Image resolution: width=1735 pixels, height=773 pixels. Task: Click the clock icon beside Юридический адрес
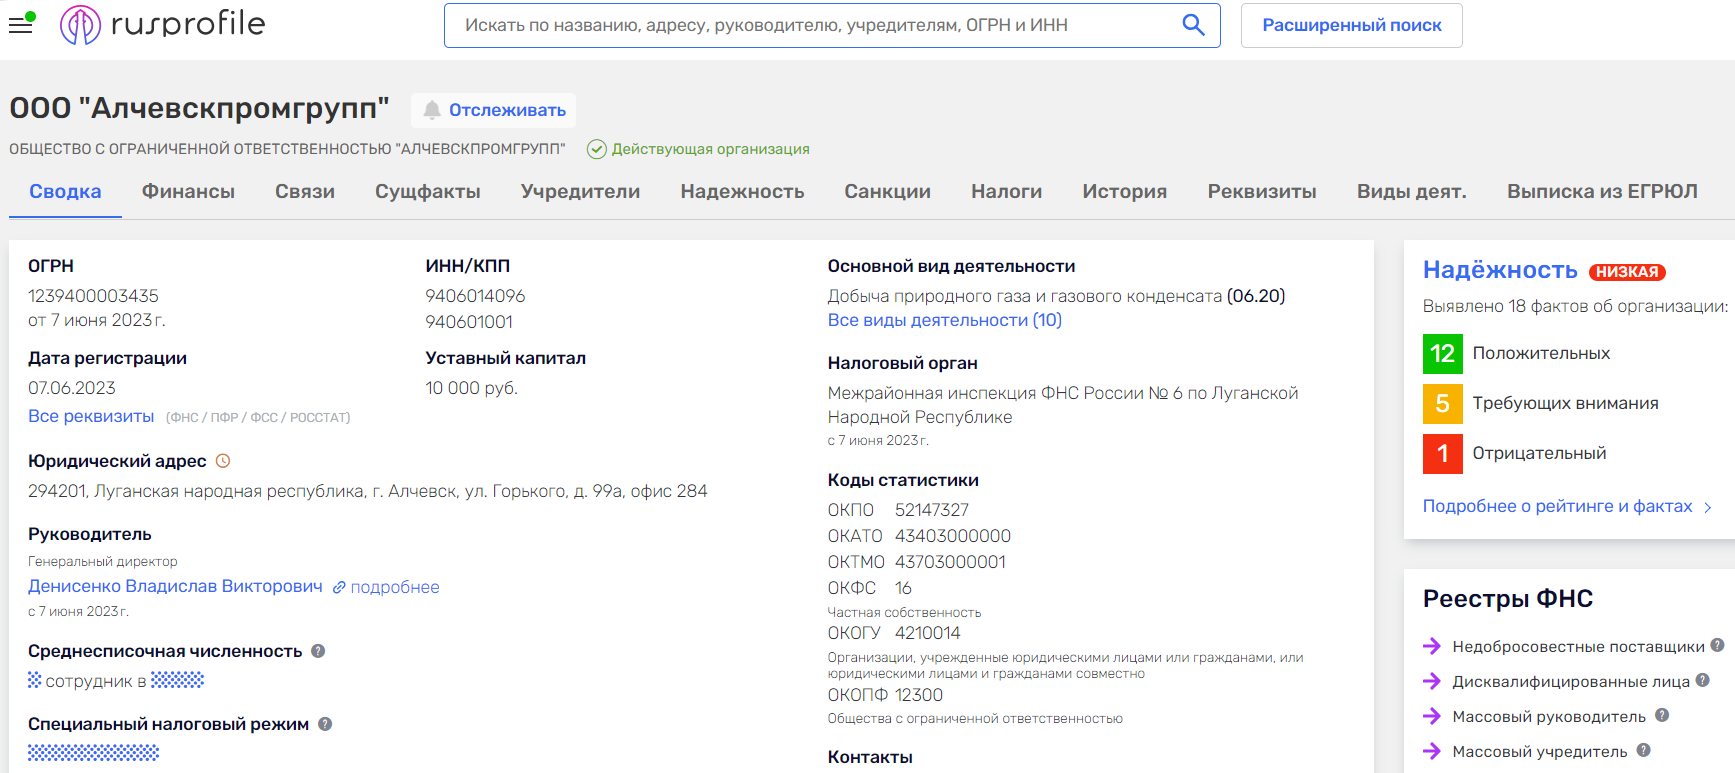(x=223, y=461)
